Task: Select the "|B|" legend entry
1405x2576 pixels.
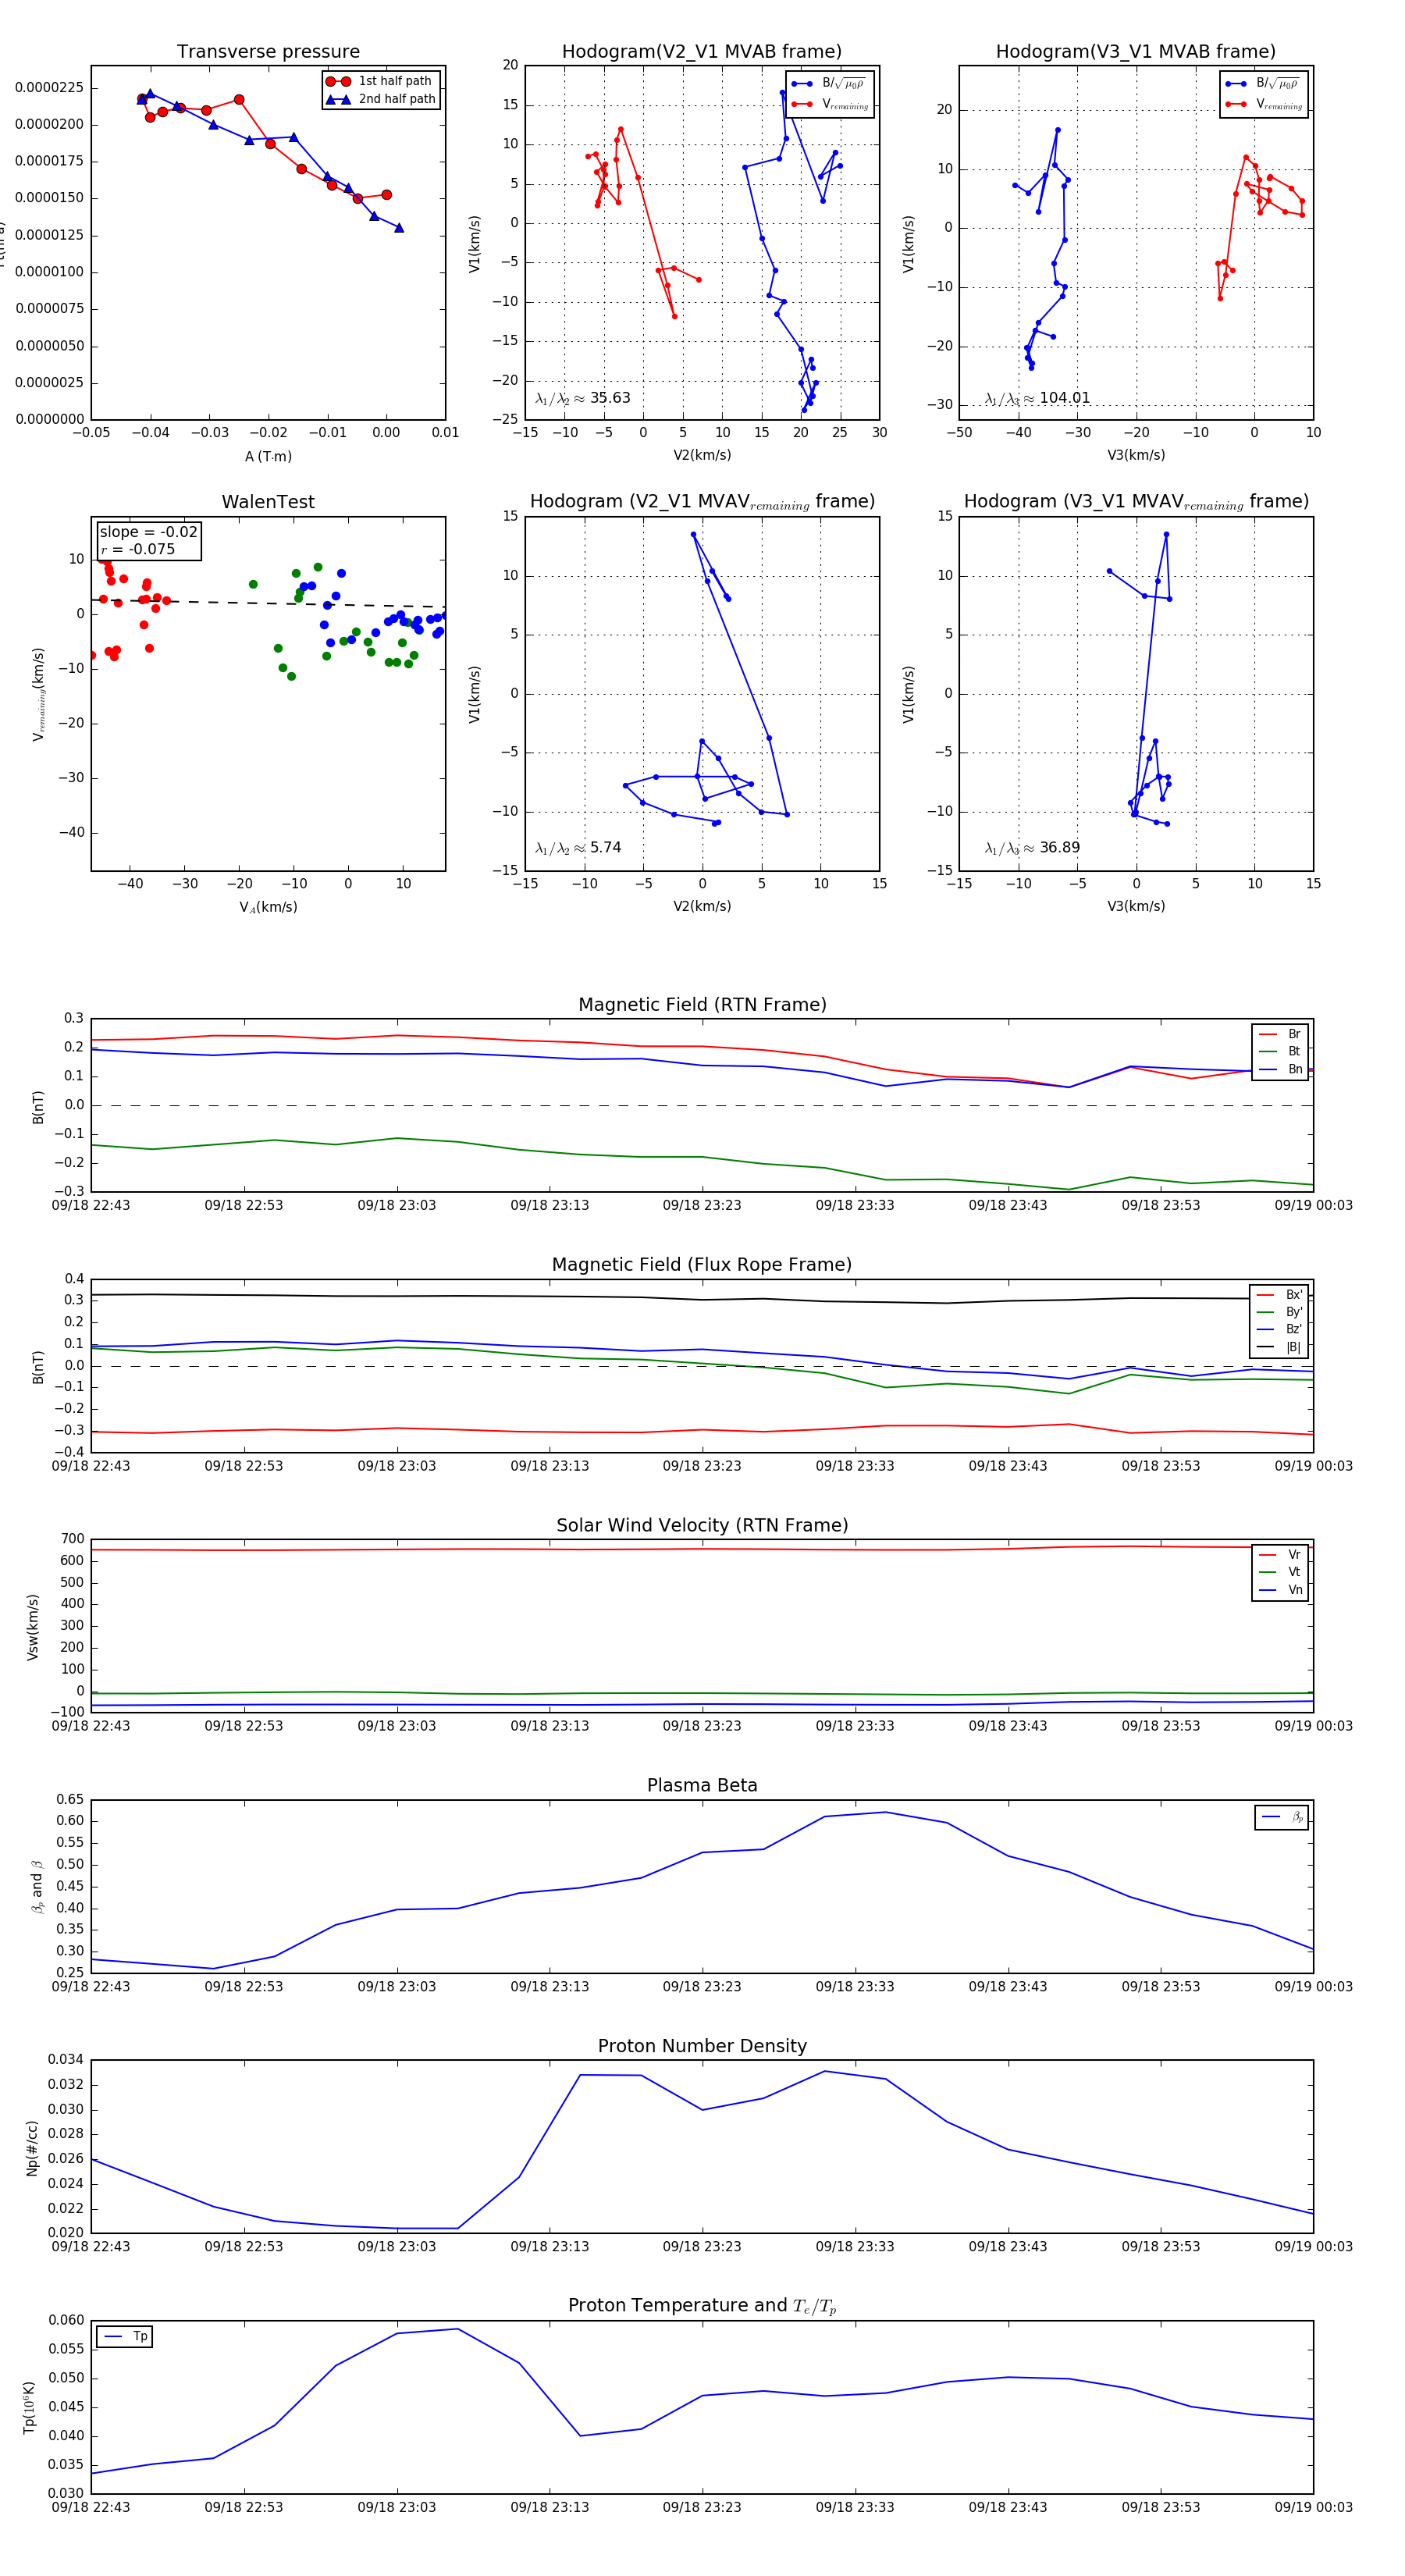Action: coord(1279,1347)
